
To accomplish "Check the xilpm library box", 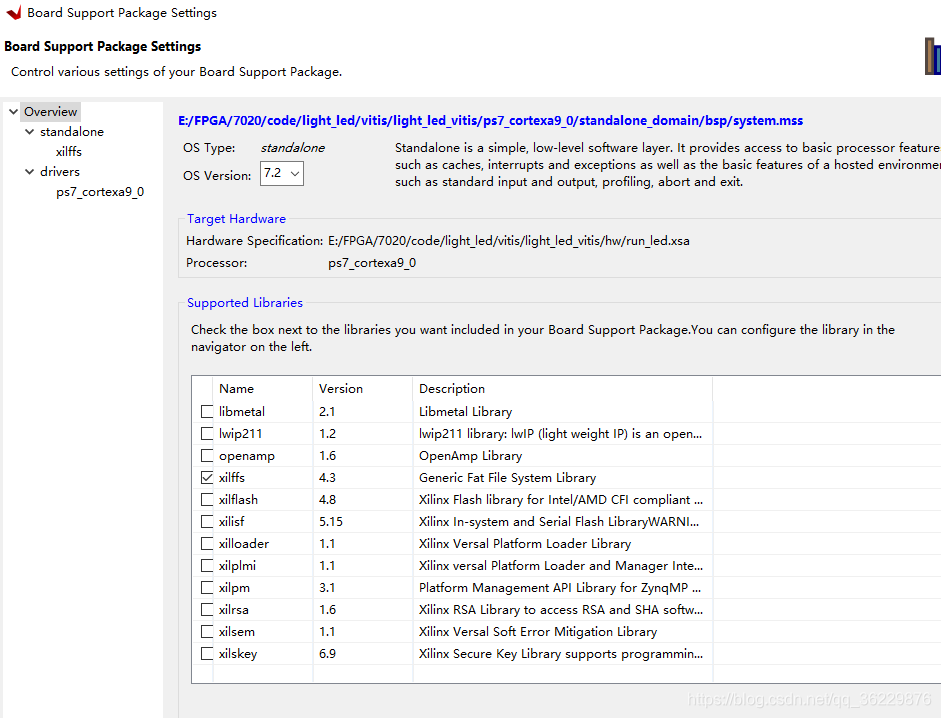I will (x=207, y=588).
